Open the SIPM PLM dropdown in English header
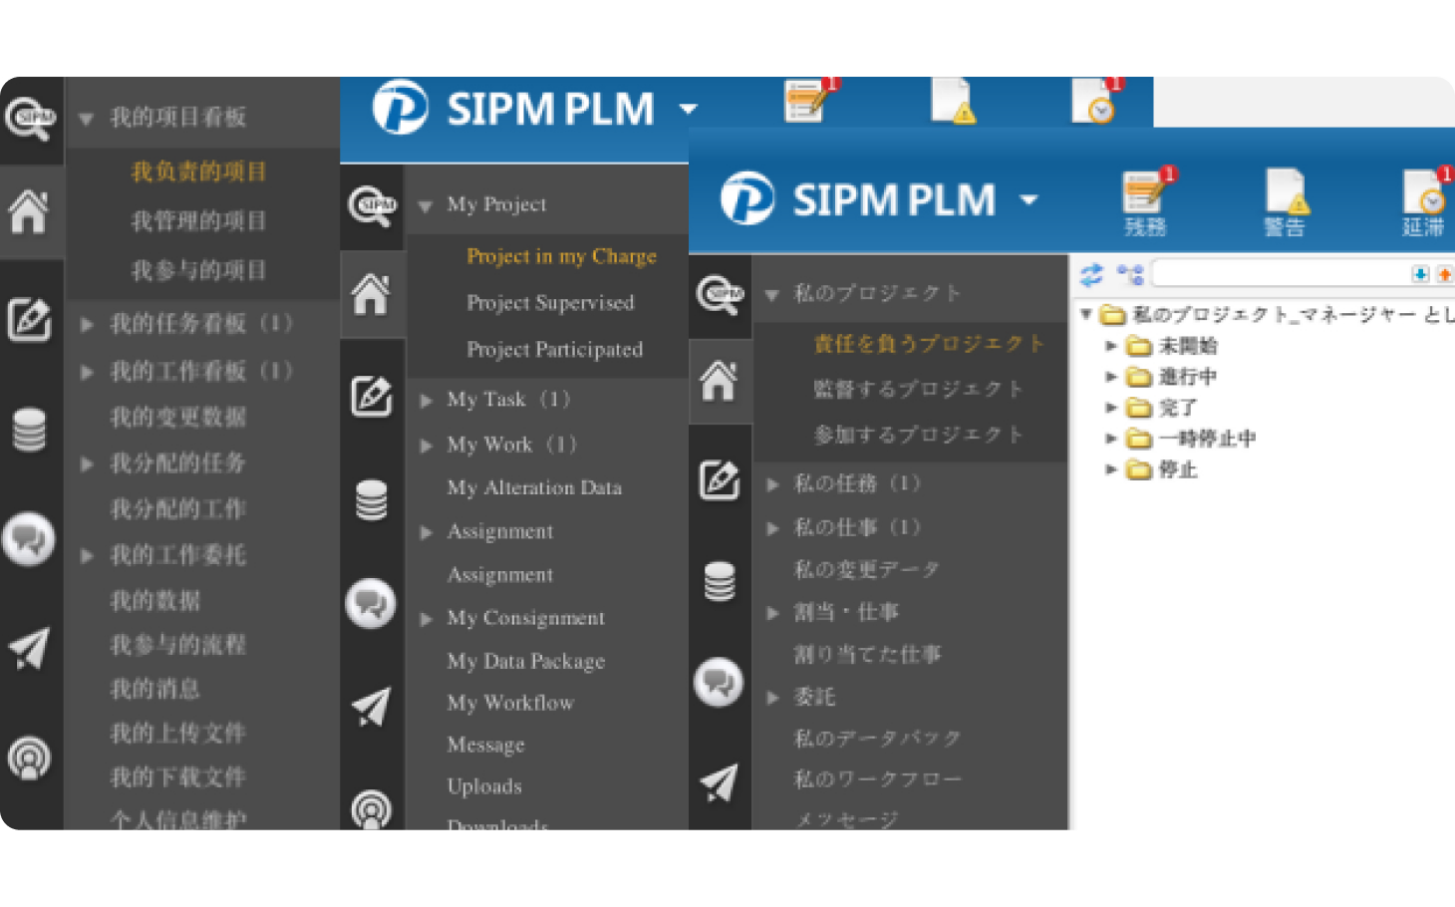The width and height of the screenshot is (1455, 907). click(689, 108)
